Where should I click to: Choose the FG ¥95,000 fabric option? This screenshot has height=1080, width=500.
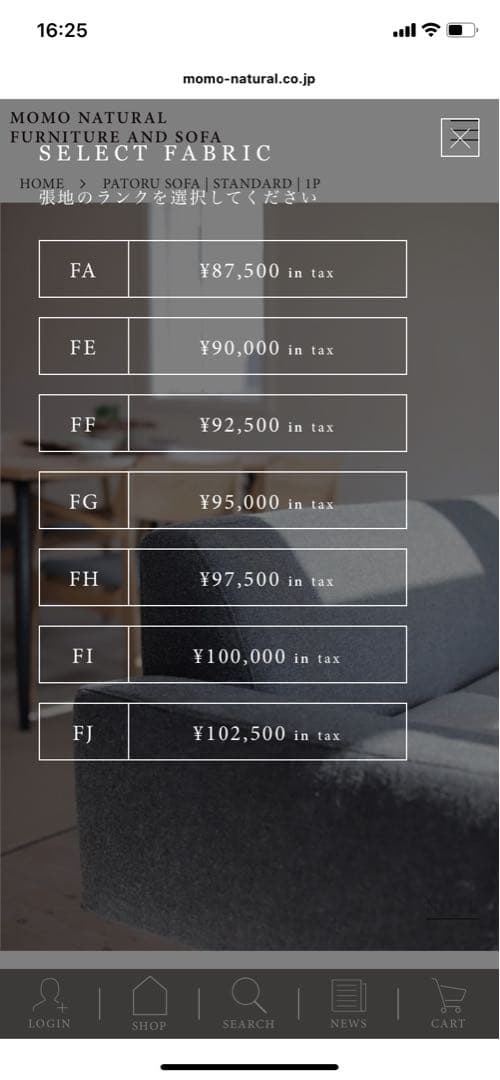[x=222, y=501]
